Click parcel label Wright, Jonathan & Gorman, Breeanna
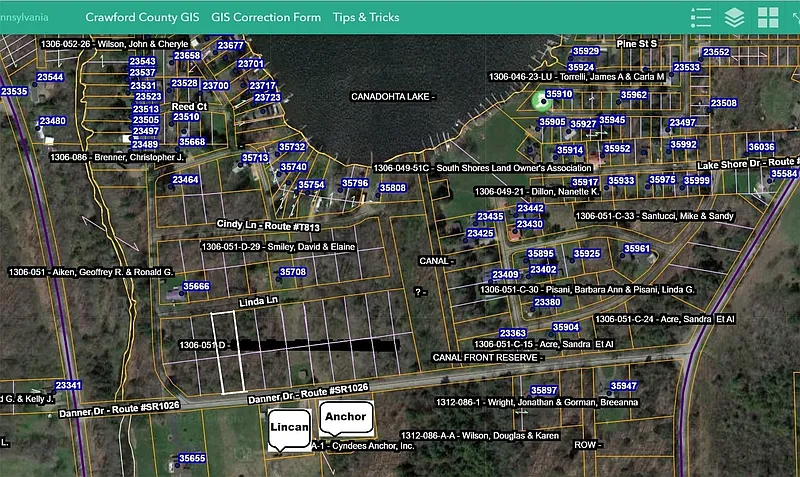800x477 pixels. point(535,402)
